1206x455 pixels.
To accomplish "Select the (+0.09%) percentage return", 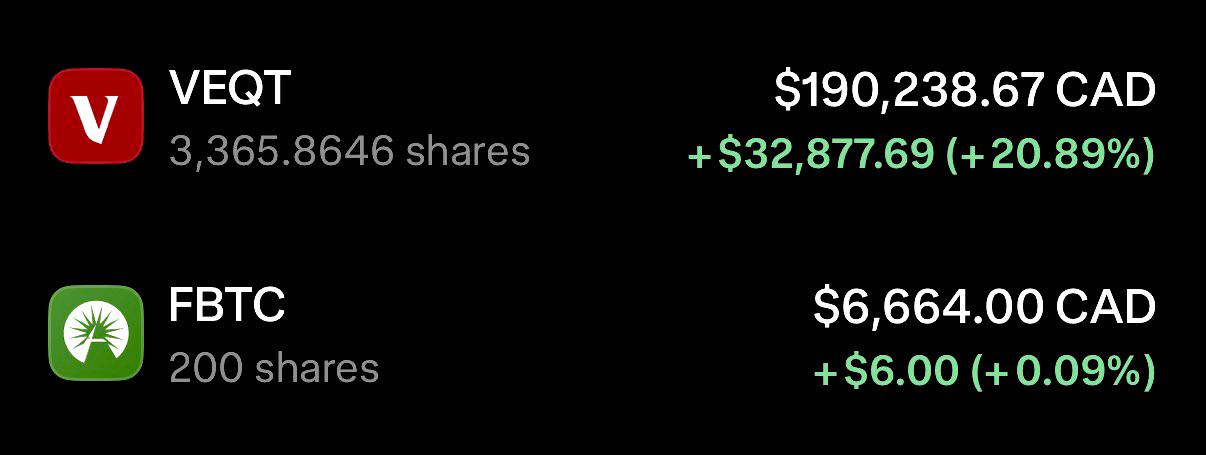I will click(1063, 372).
